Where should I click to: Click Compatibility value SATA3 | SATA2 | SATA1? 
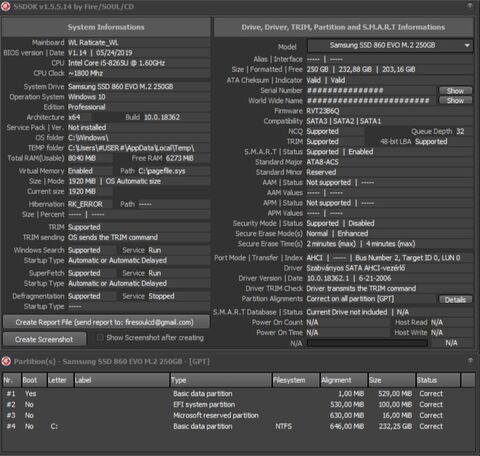(344, 121)
